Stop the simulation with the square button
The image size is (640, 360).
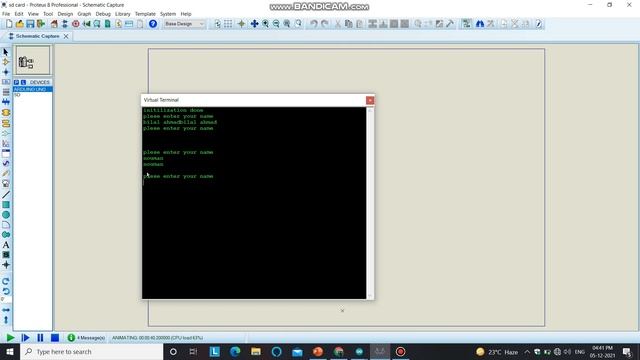tap(55, 338)
